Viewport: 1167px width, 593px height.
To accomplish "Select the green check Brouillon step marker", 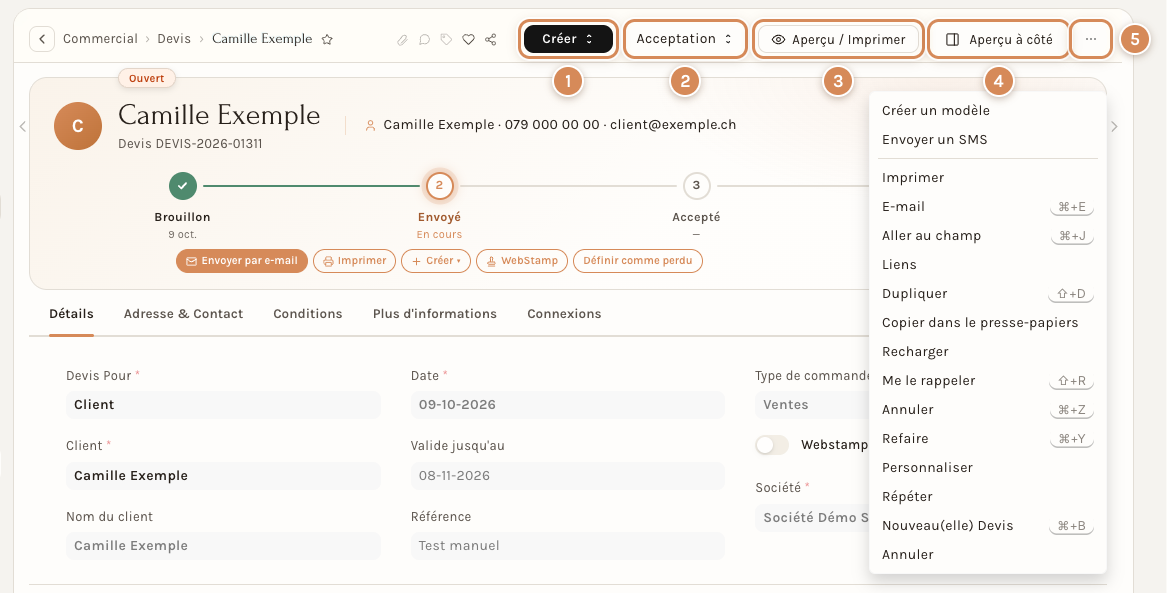I will click(182, 186).
